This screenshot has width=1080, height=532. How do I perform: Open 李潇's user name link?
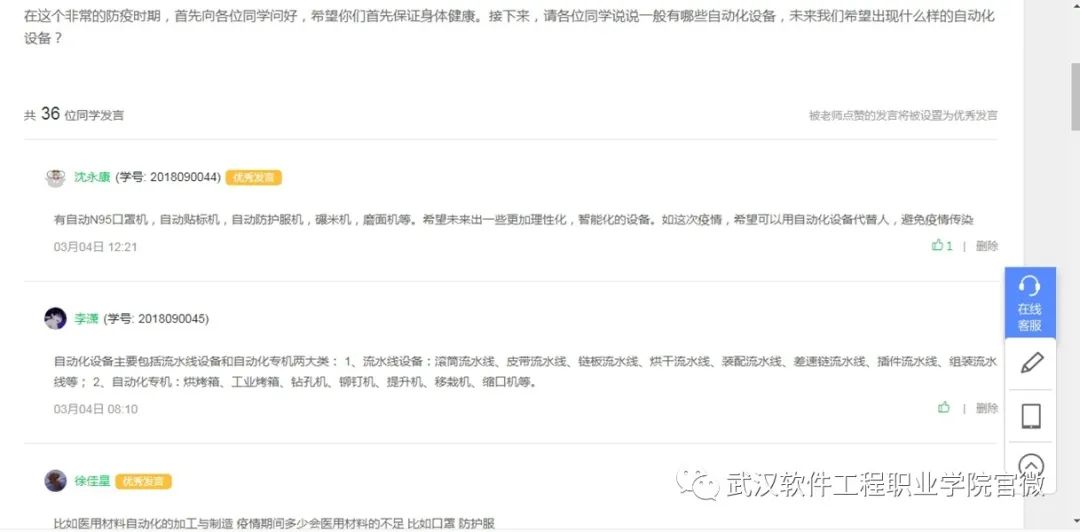pos(86,319)
